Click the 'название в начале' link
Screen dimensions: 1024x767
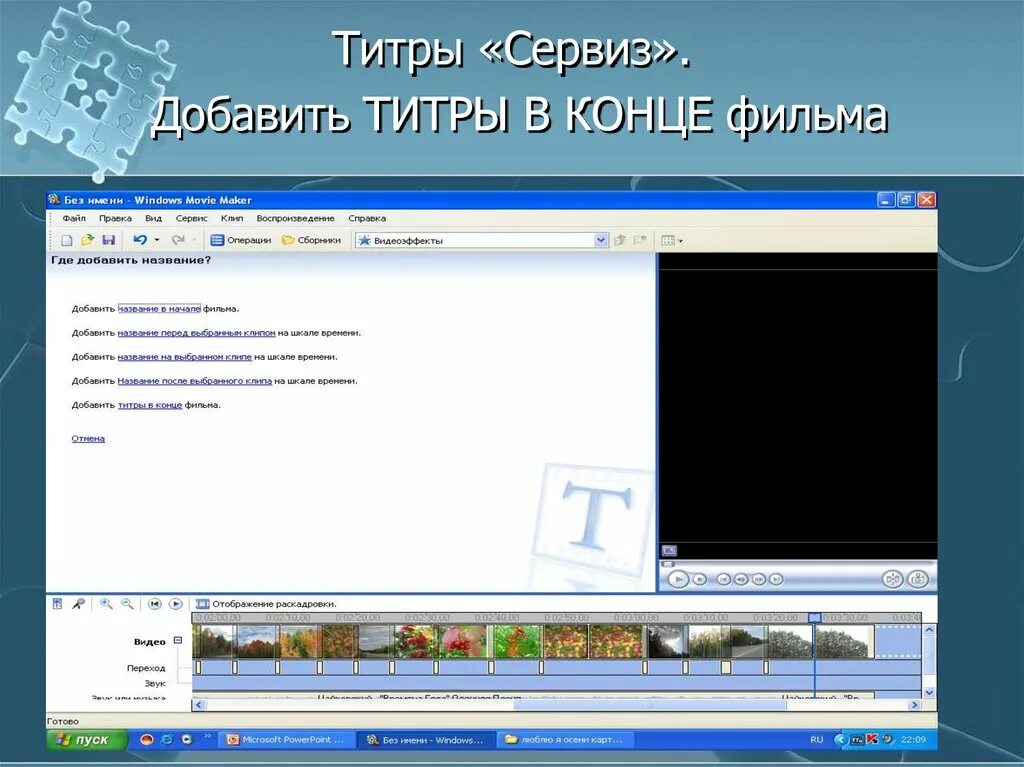click(159, 308)
